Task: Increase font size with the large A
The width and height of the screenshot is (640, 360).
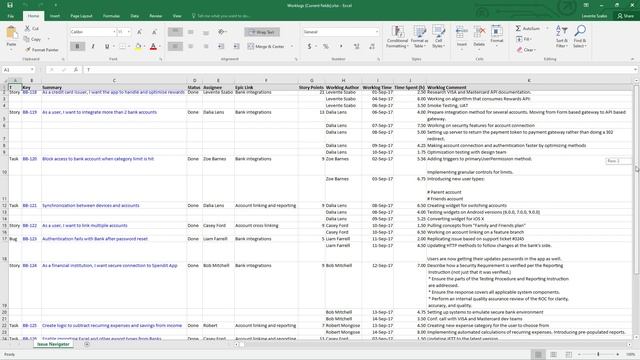Action: coord(140,32)
